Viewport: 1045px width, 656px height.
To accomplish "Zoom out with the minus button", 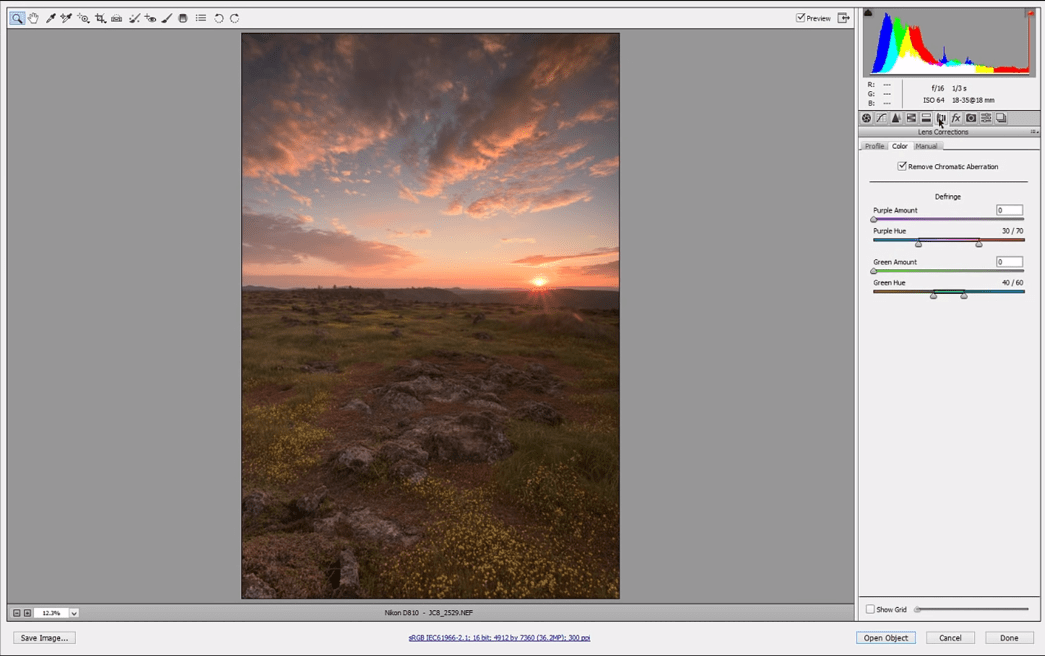I will point(17,613).
